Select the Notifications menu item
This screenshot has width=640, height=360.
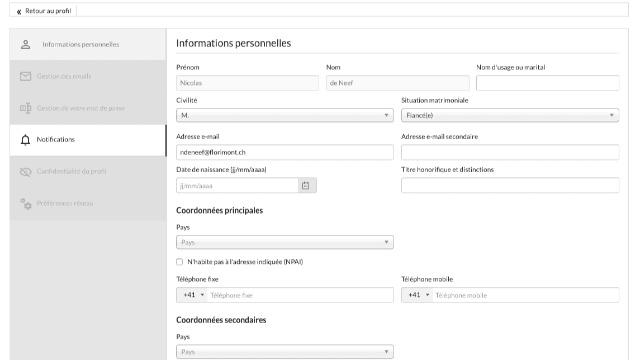pos(88,140)
